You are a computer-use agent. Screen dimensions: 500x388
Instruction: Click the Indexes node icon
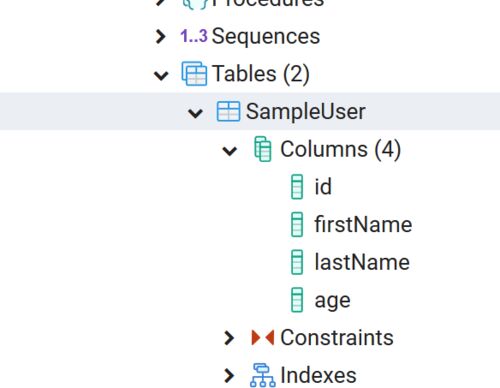point(263,375)
